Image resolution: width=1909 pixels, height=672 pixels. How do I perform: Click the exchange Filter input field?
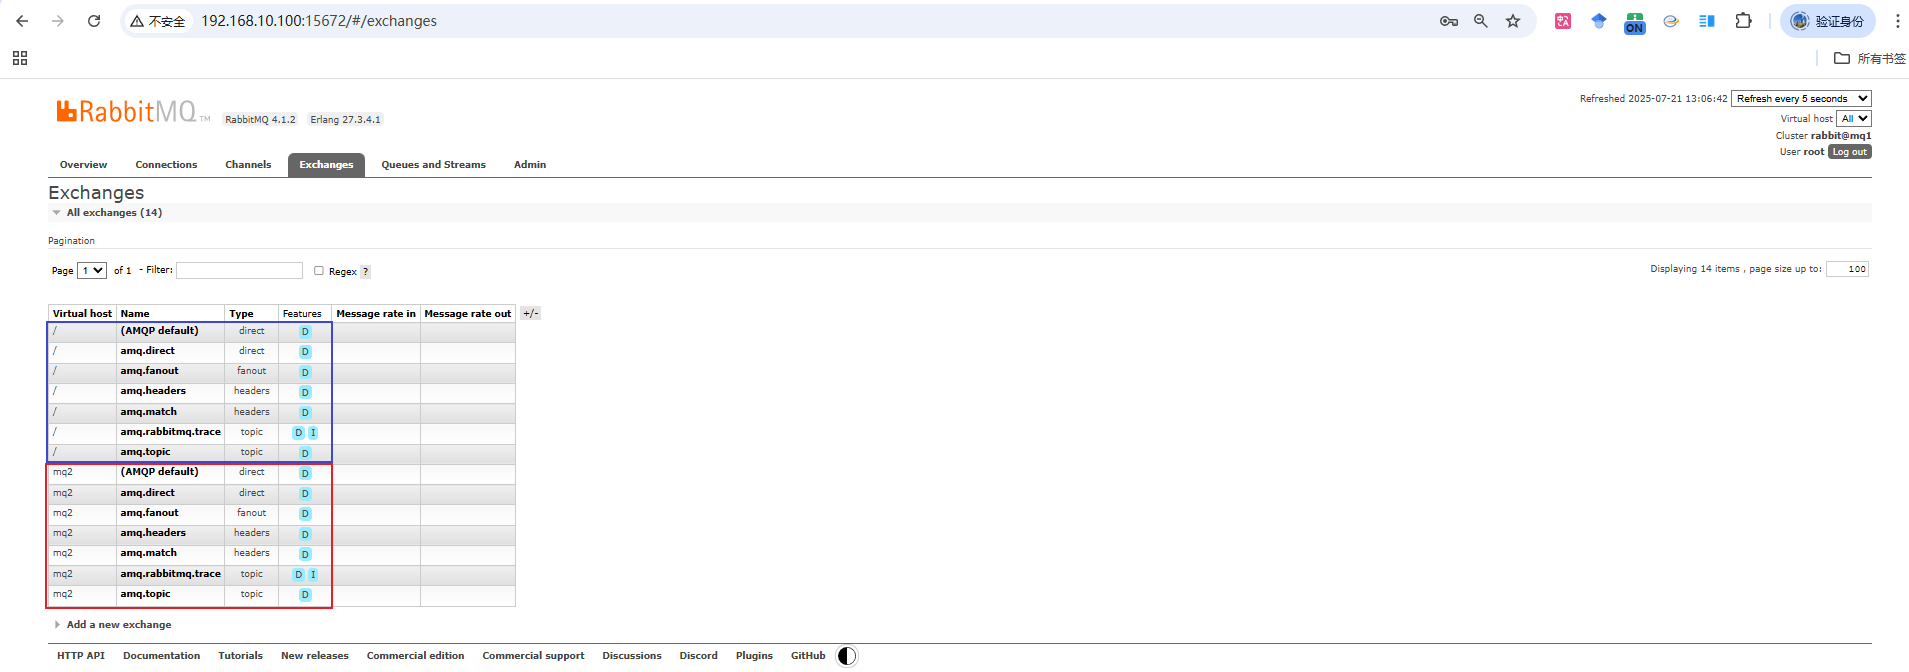click(239, 270)
